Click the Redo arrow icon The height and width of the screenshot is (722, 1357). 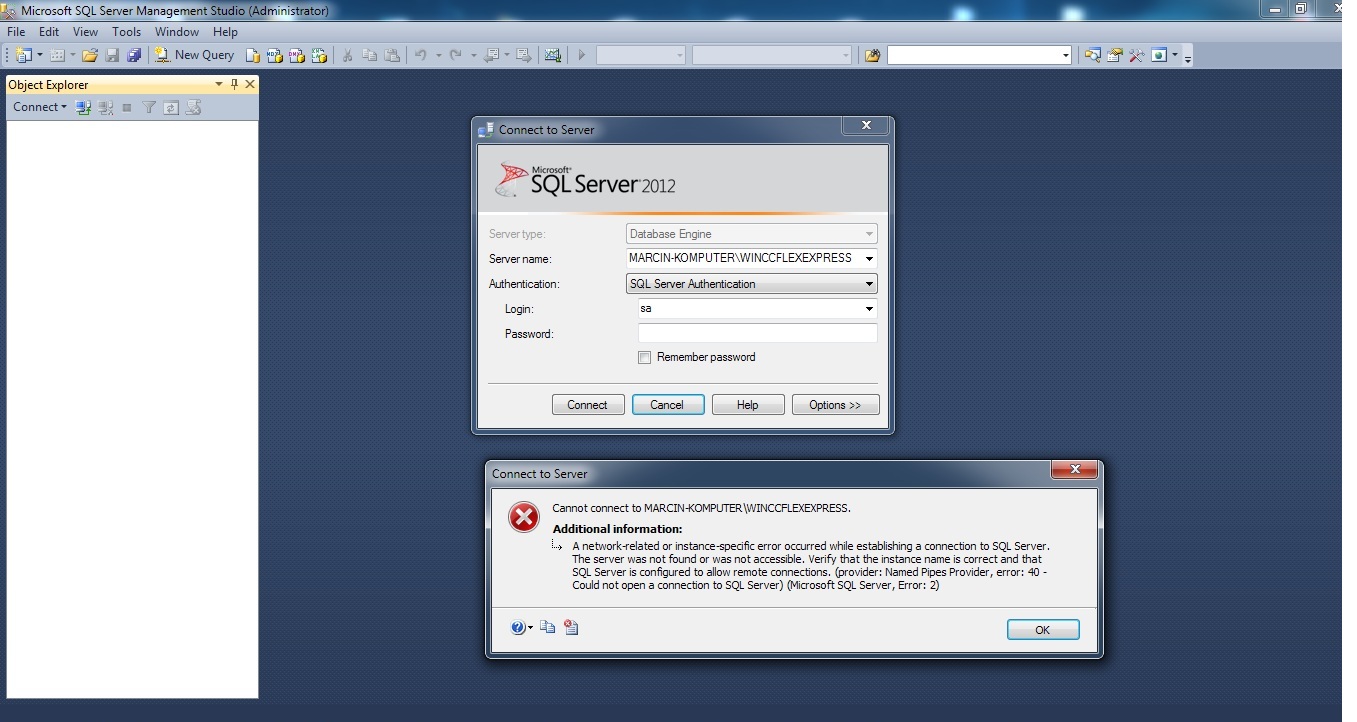pos(455,55)
